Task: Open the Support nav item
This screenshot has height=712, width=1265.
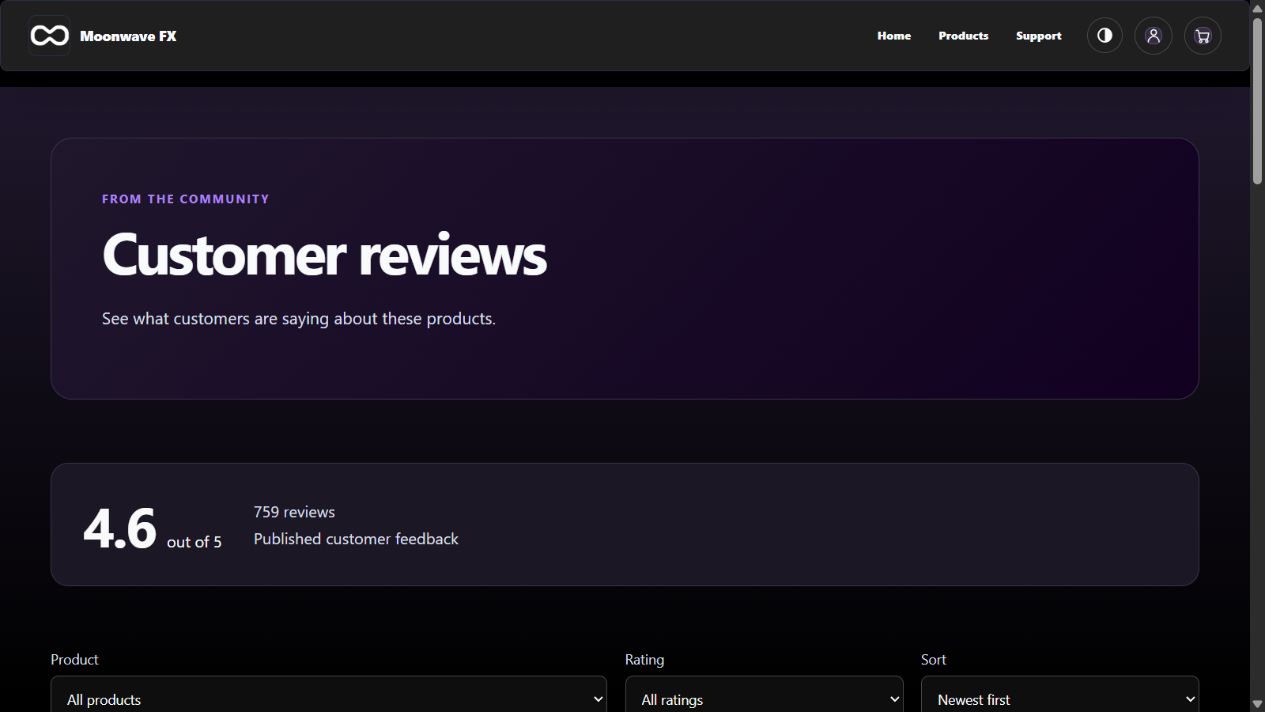Action: point(1039,36)
